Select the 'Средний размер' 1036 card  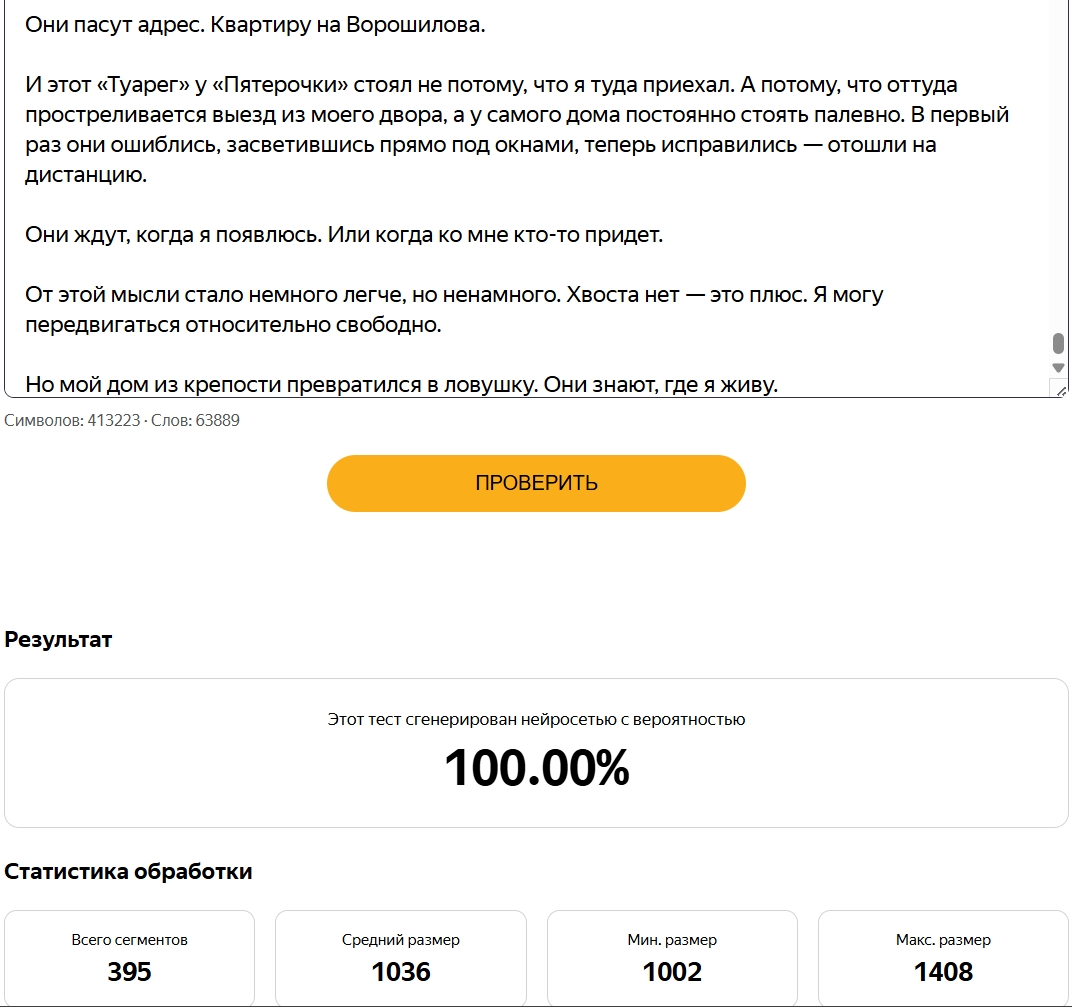401,958
